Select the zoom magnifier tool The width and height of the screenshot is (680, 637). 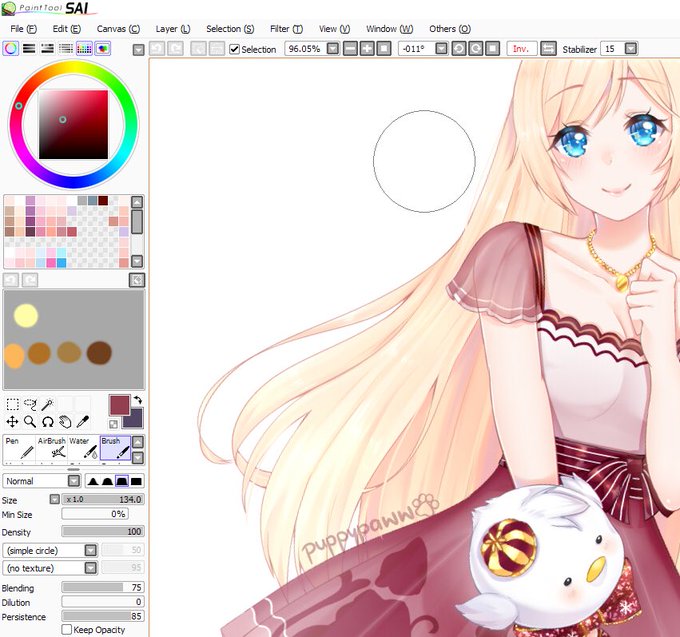point(30,421)
